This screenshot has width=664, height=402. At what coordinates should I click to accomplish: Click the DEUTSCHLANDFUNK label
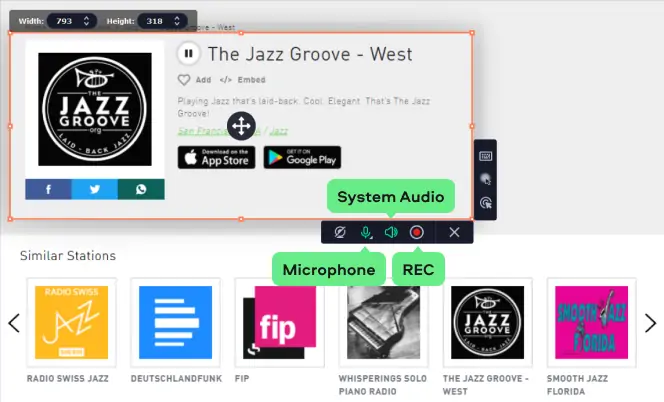pyautogui.click(x=176, y=378)
